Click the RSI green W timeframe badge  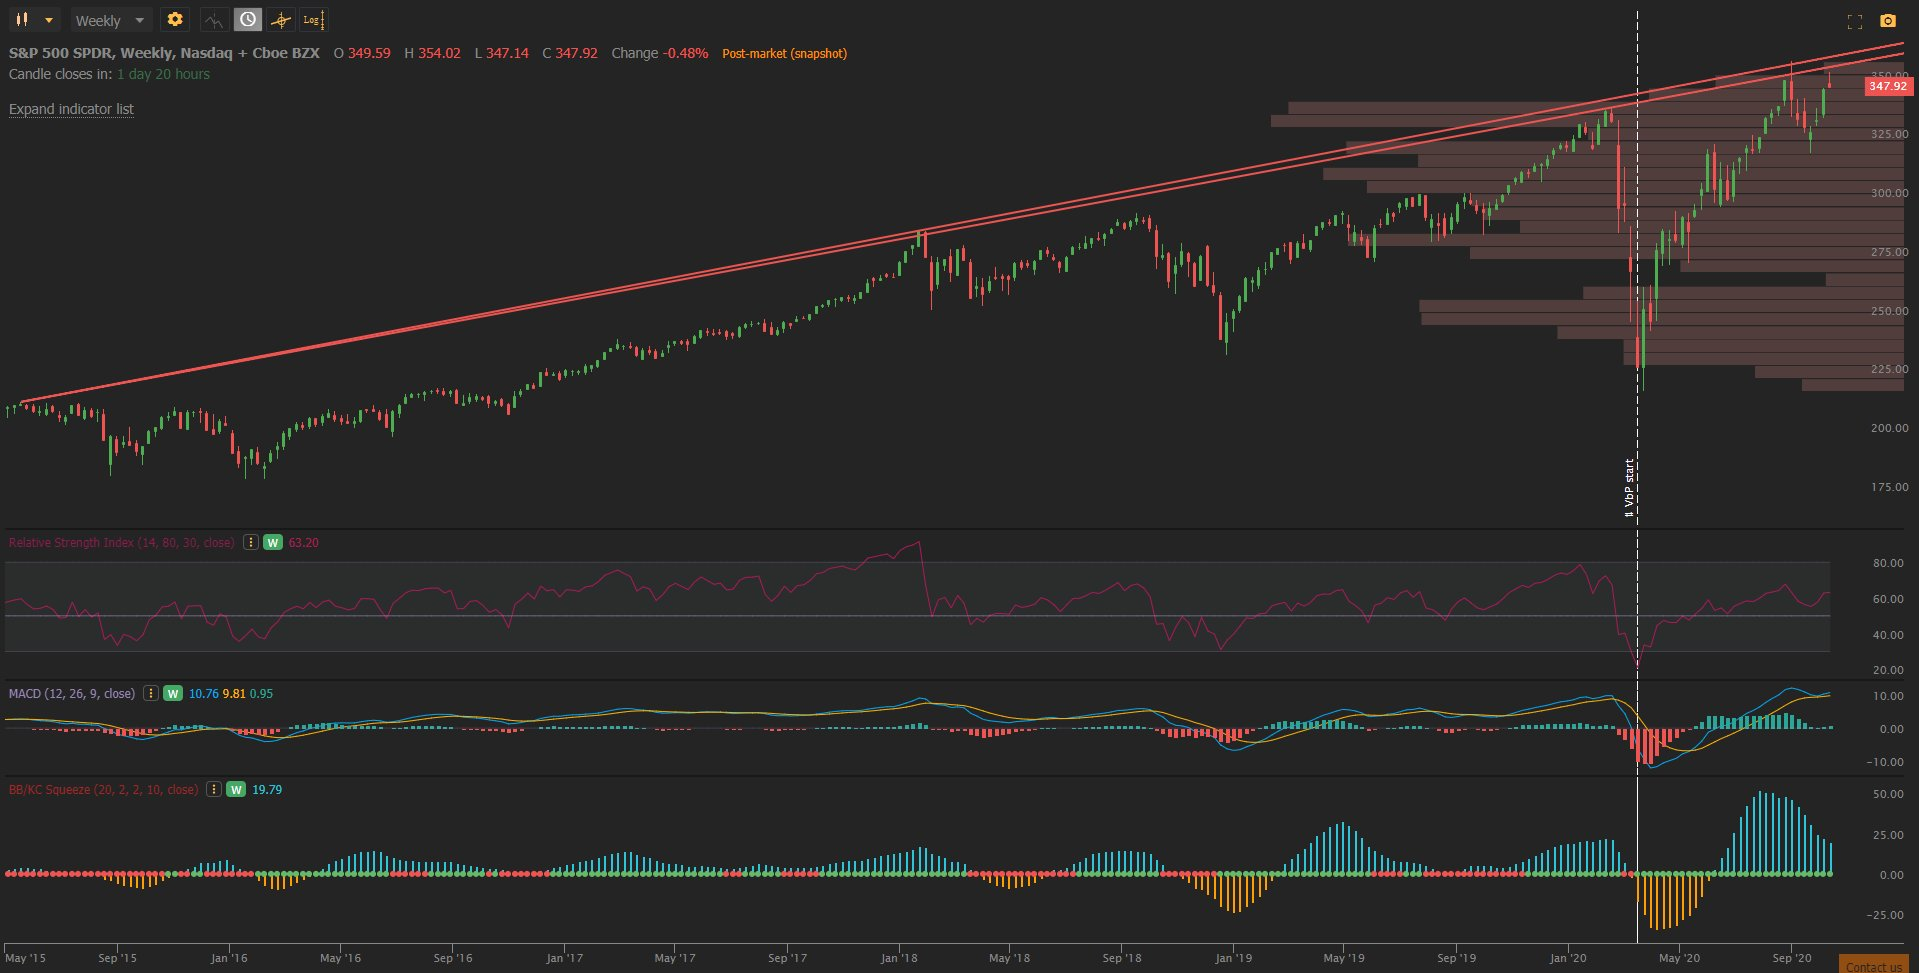point(273,542)
